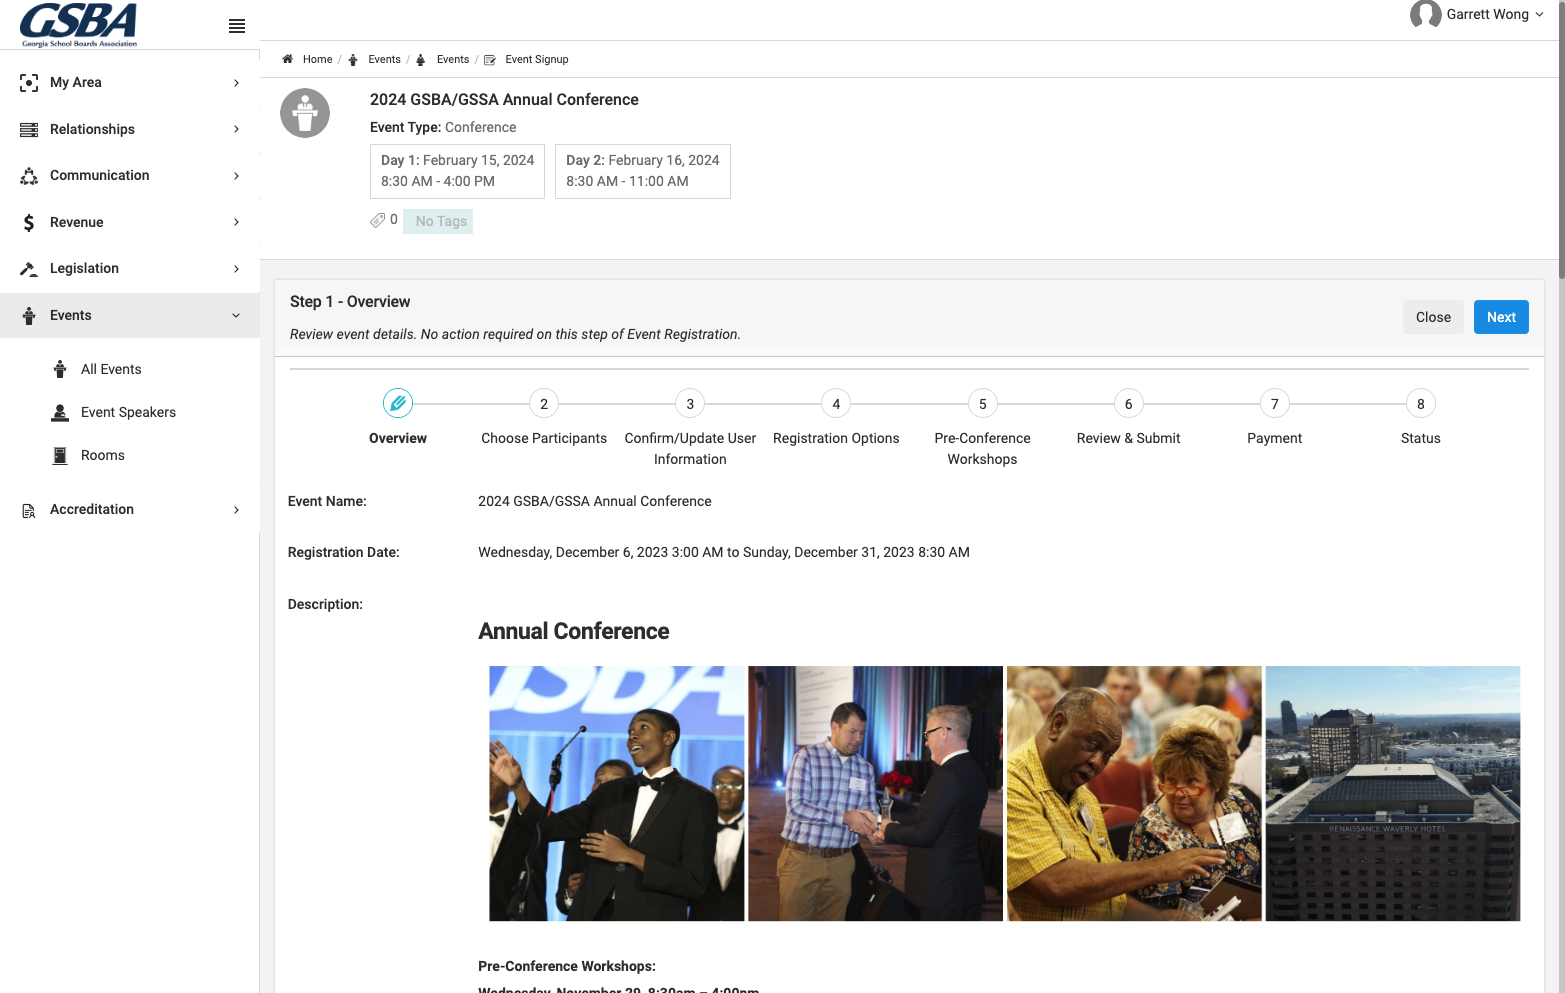
Task: Click the Rooms icon
Action: click(x=60, y=455)
